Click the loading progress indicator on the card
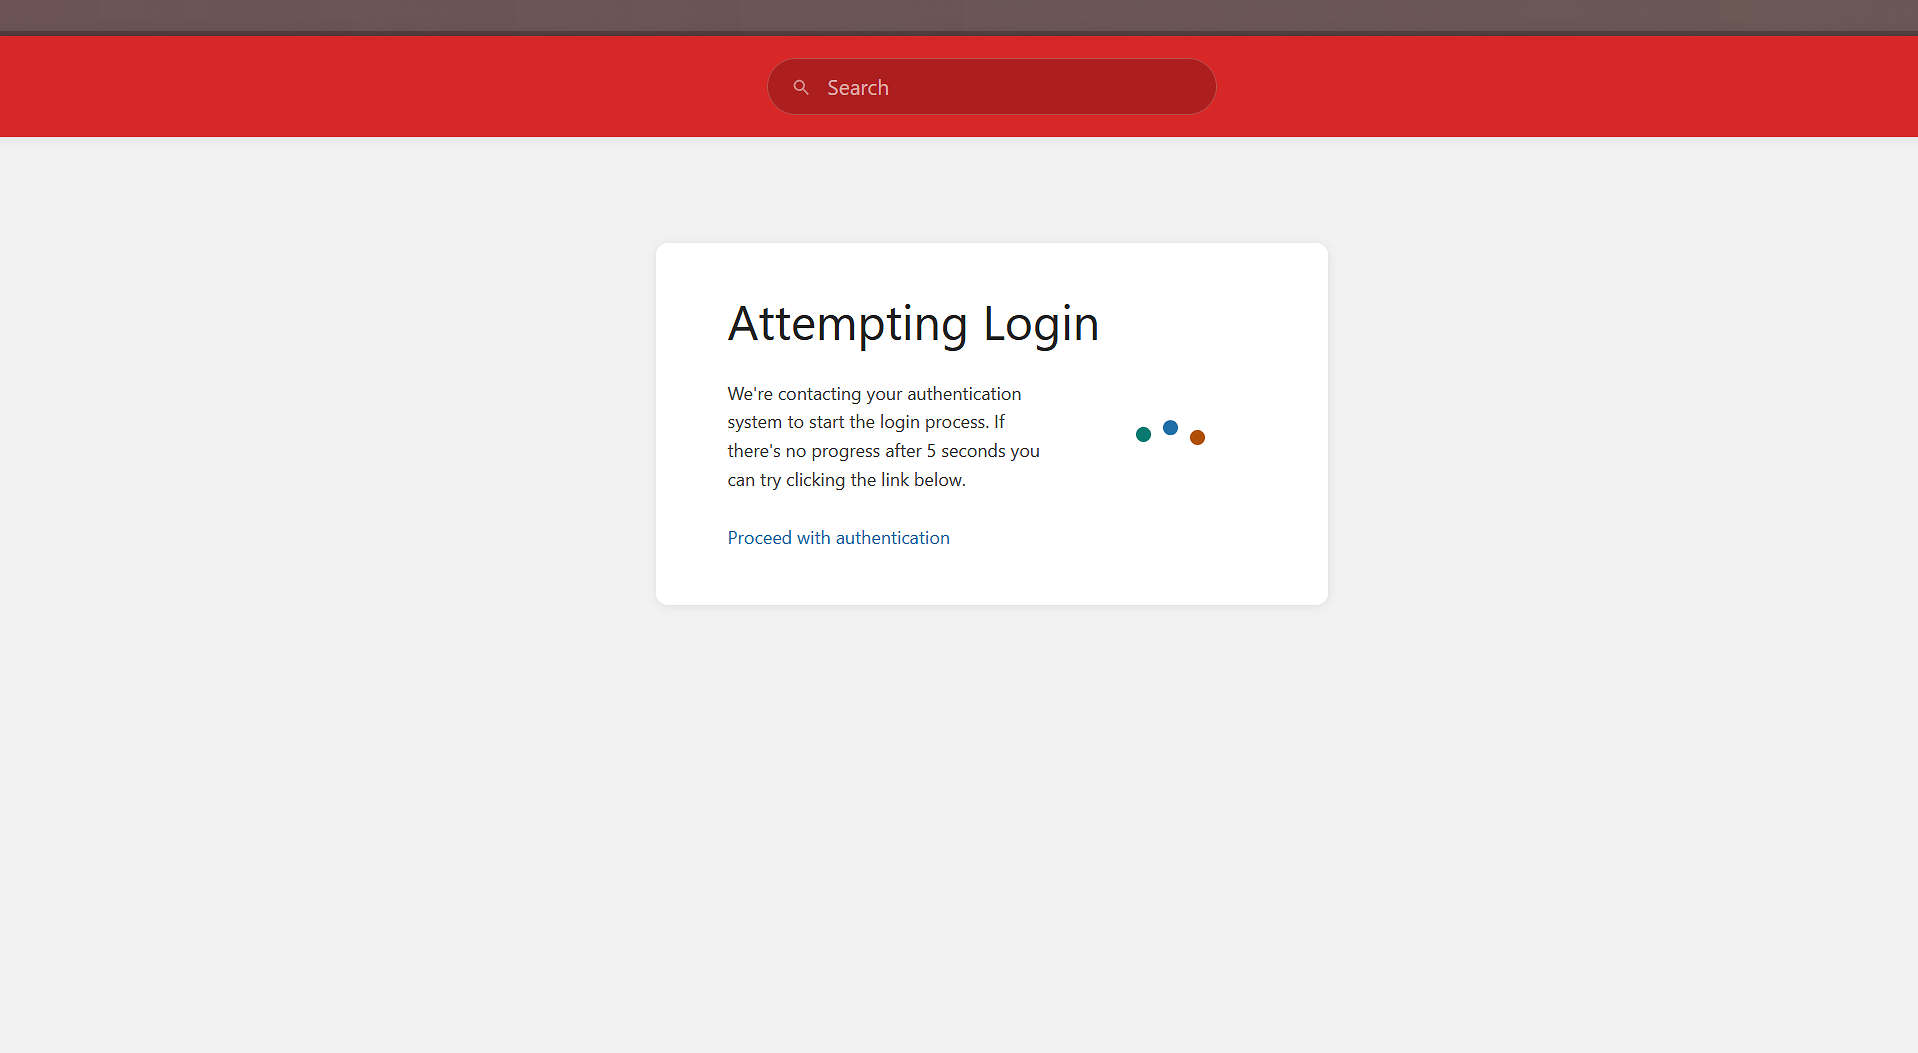This screenshot has height=1053, width=1918. [1170, 432]
